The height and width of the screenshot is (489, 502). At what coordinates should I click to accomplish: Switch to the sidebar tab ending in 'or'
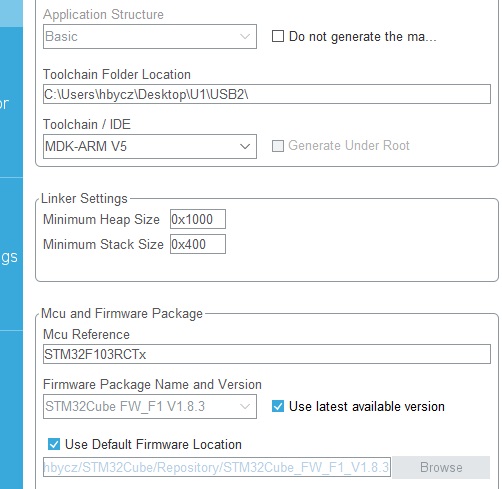click(11, 102)
